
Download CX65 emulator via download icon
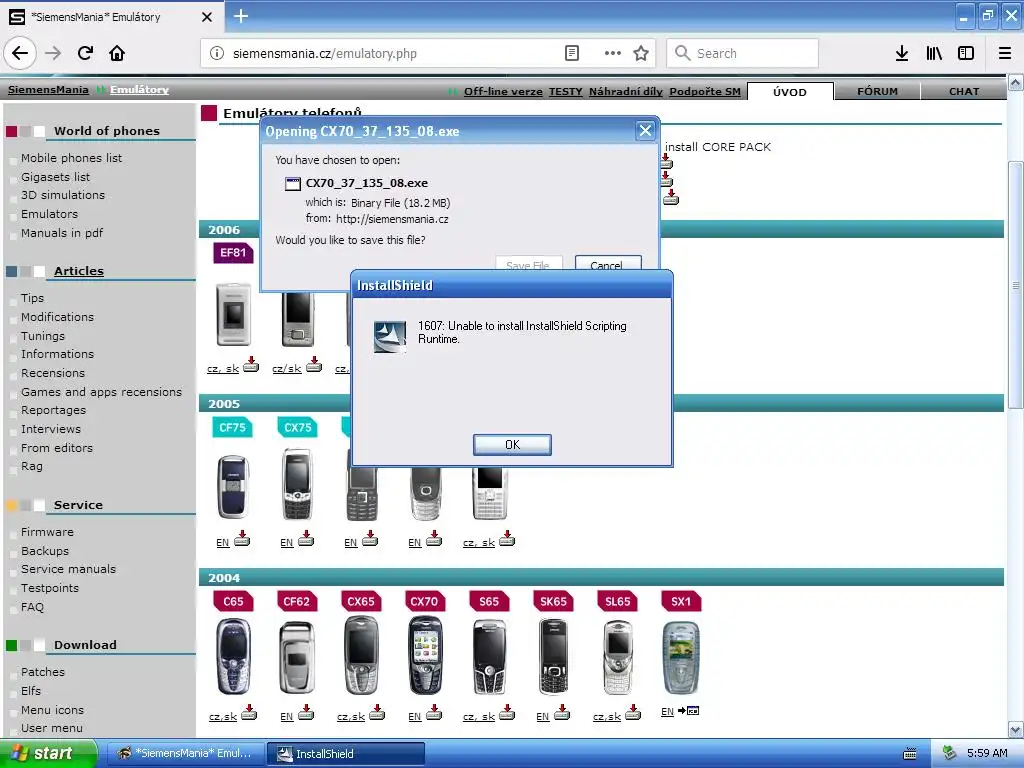point(377,713)
